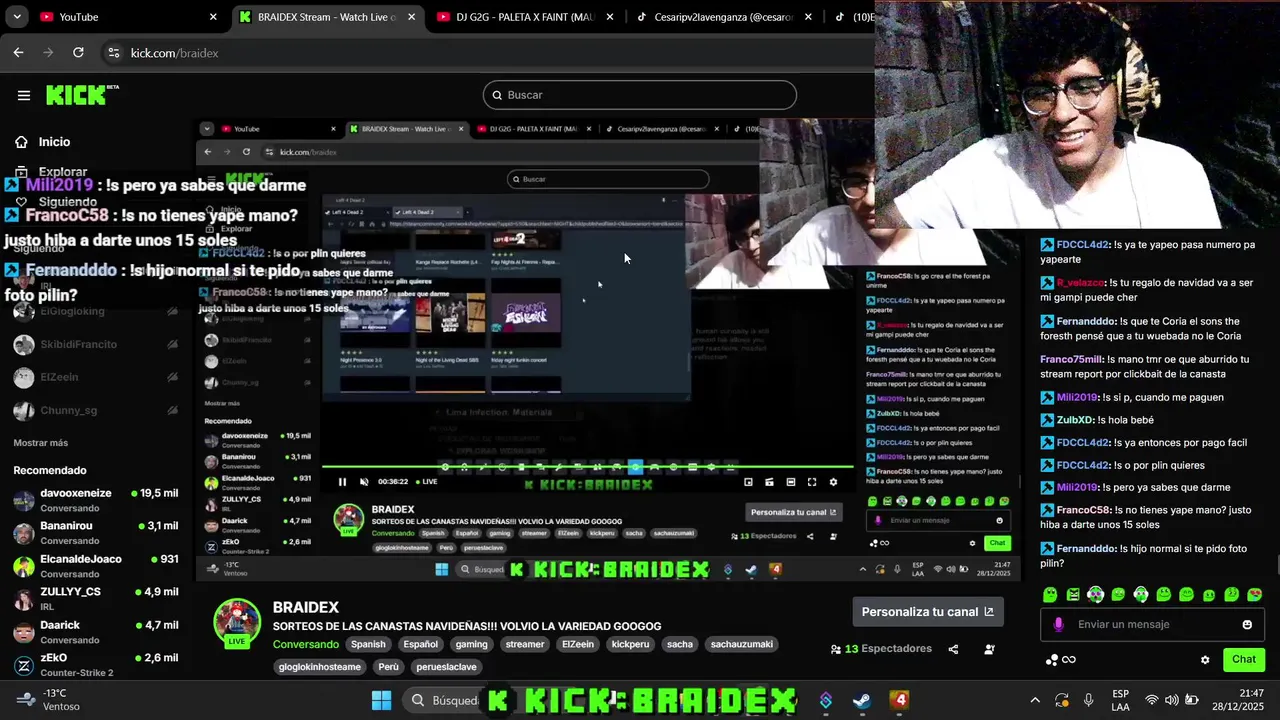The height and width of the screenshot is (720, 1280).
Task: Reload the page
Action: 78,53
